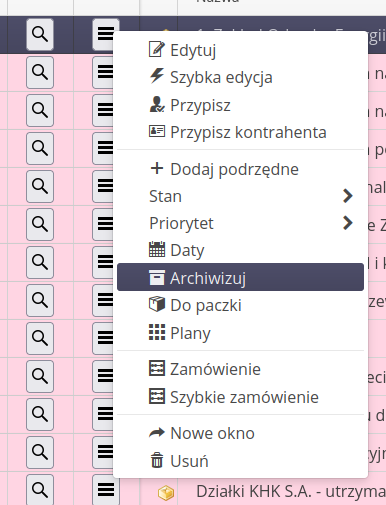Viewport: 386px width, 505px height.
Task: Click the plus icon for Dodaj podrzędne
Action: click(x=157, y=168)
